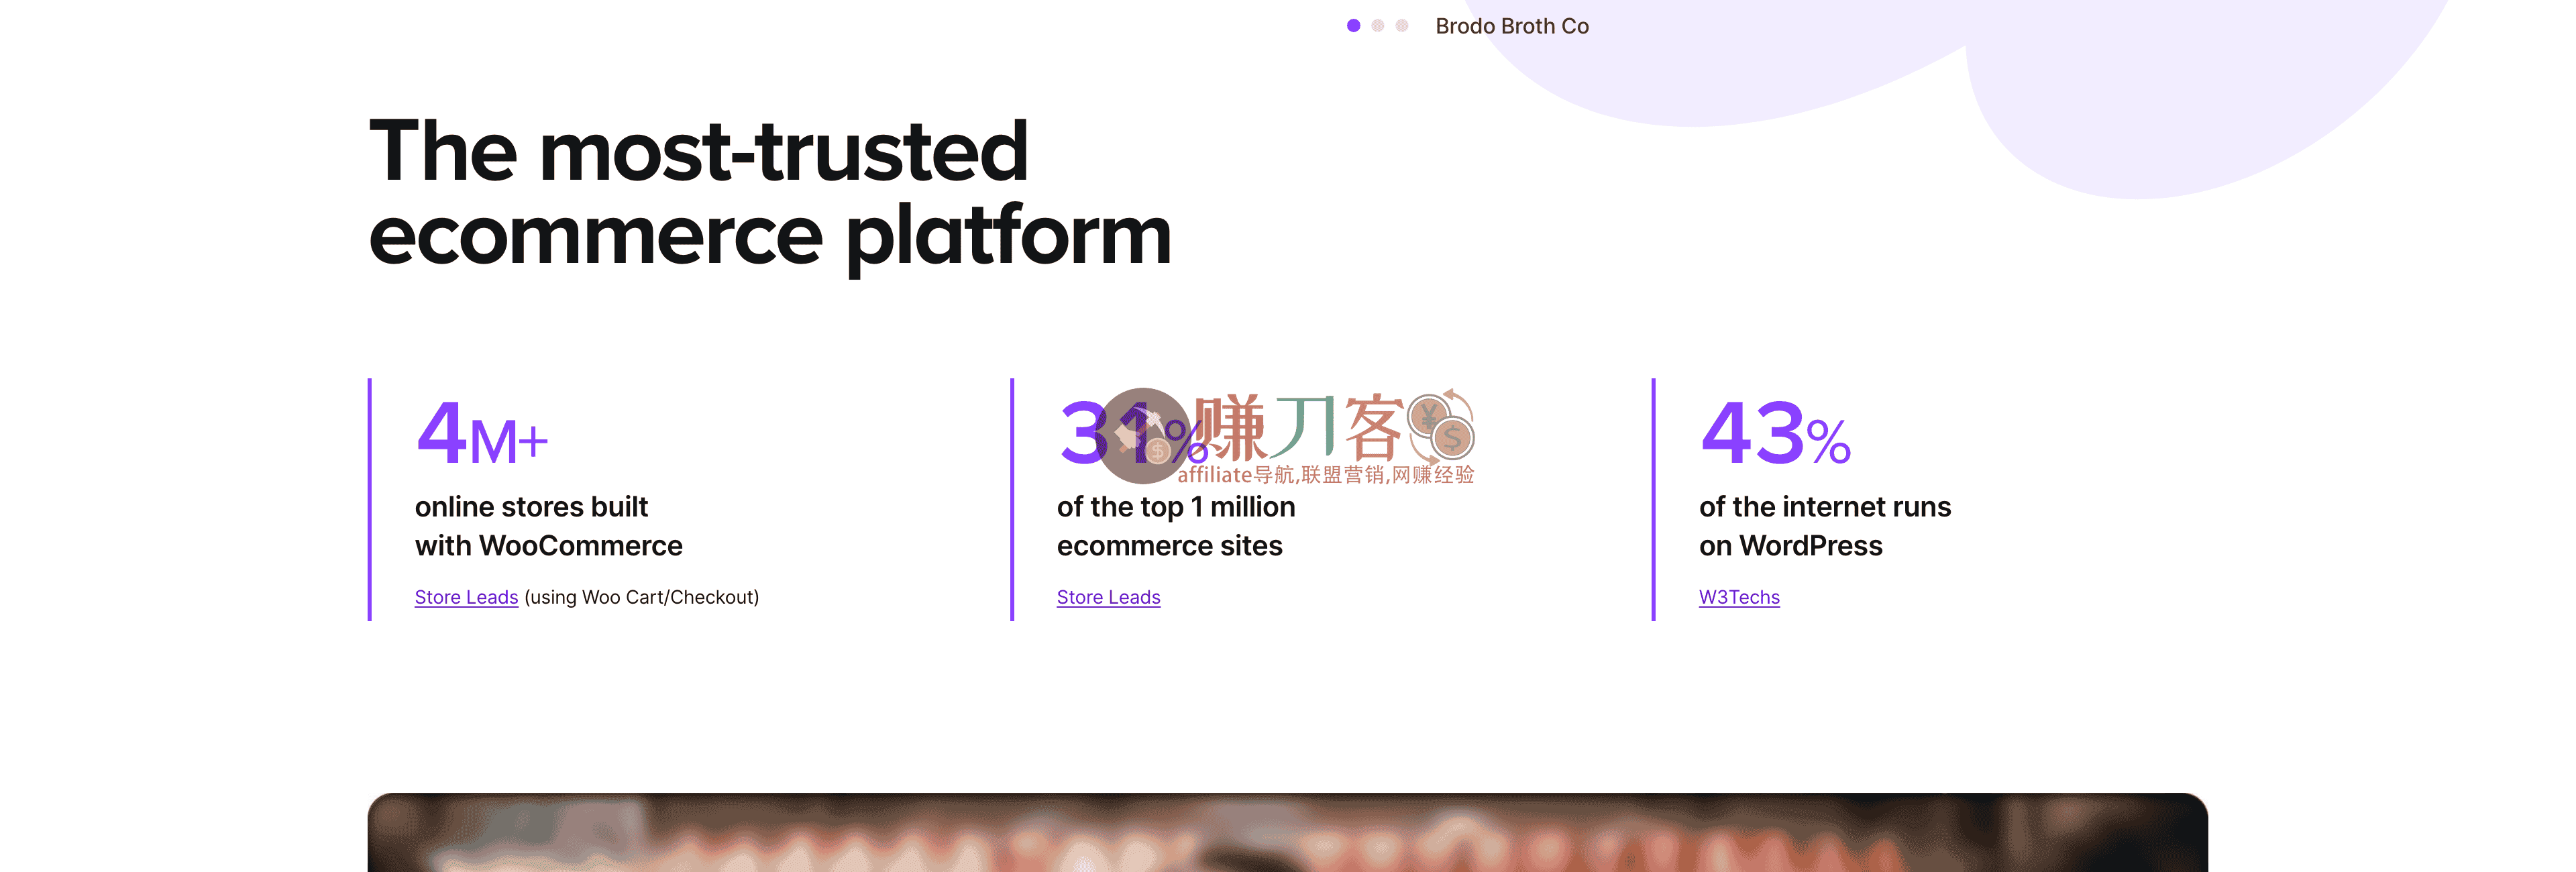The height and width of the screenshot is (872, 2576).
Task: Open the W3Techs source link
Action: point(1739,597)
